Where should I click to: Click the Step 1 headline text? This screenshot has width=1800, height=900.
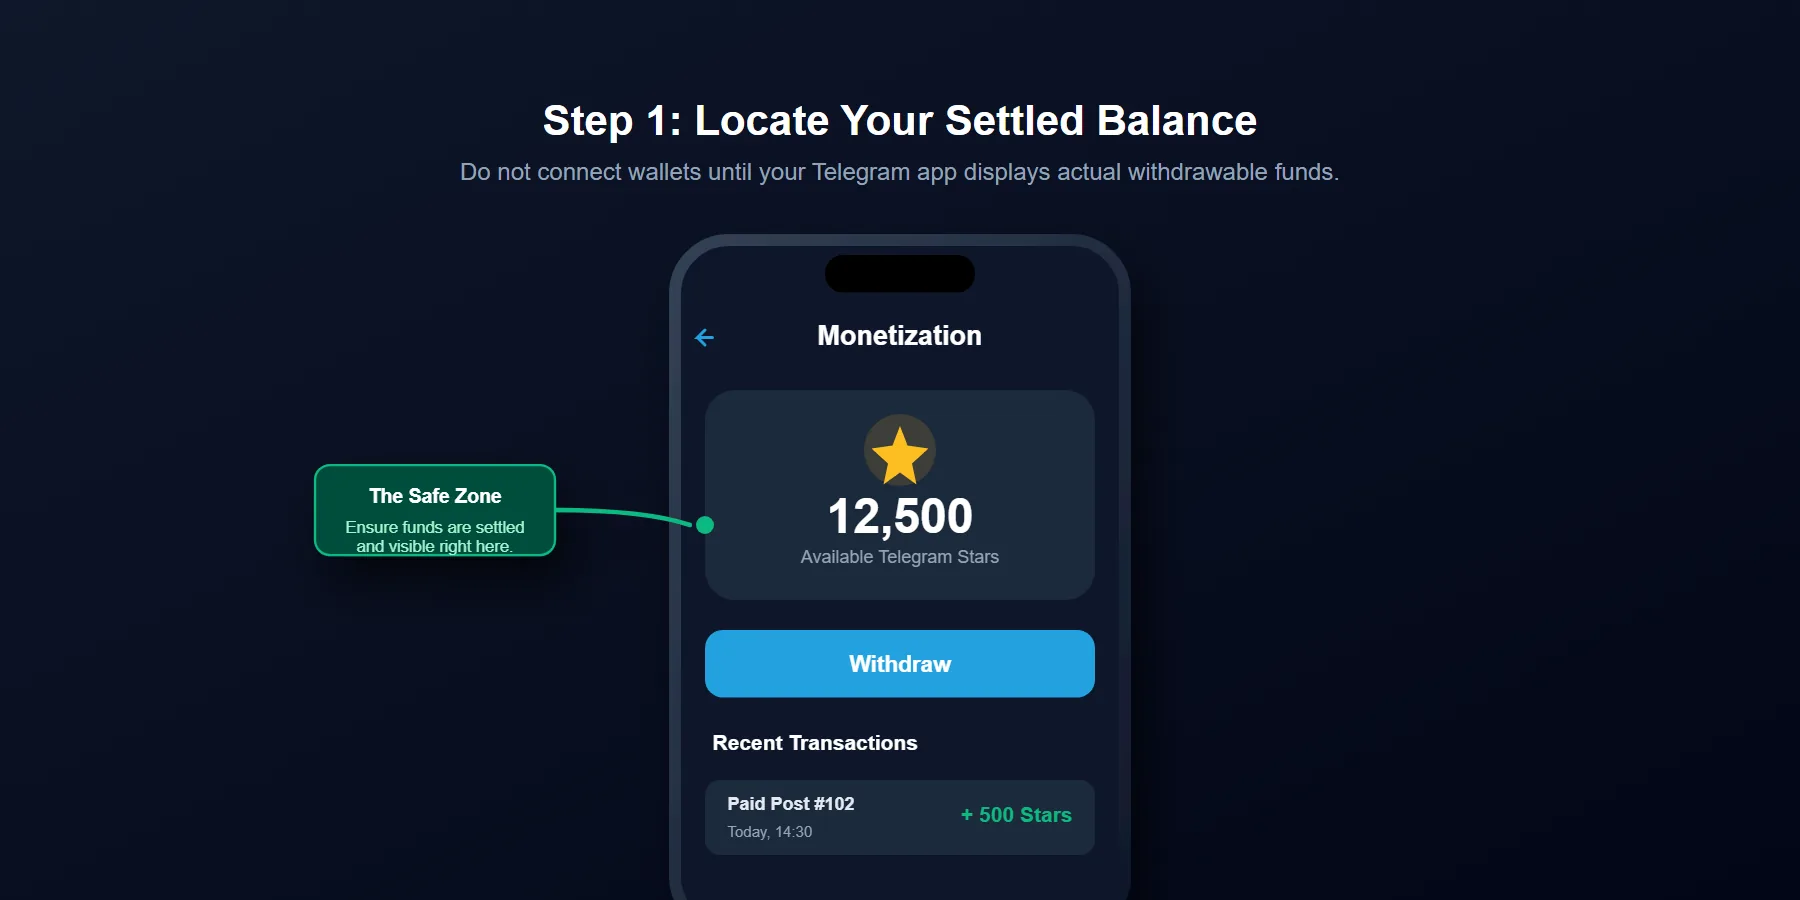[899, 120]
